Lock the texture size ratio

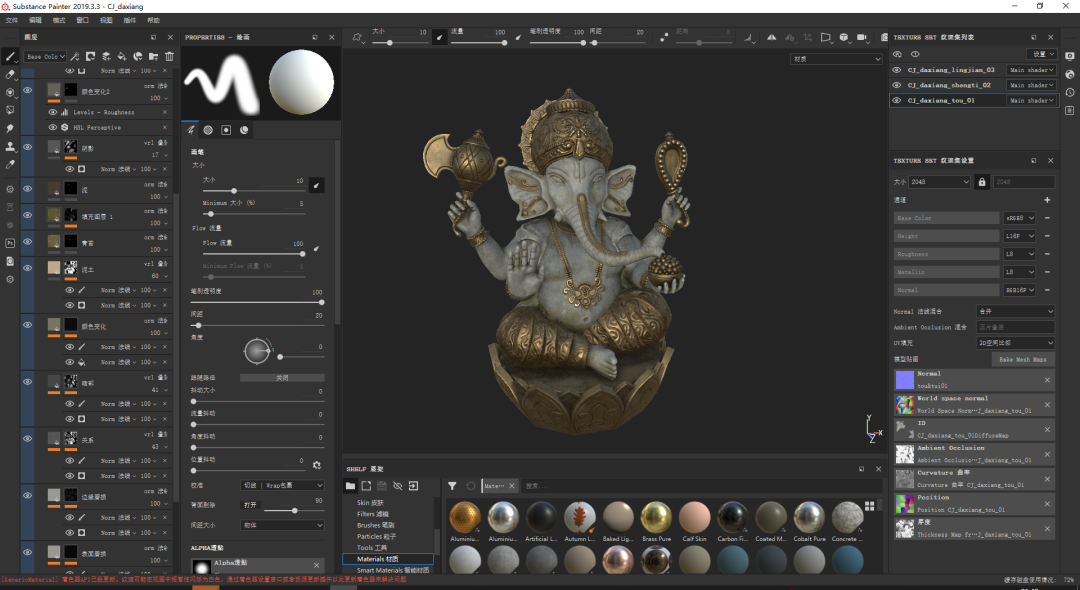(982, 182)
